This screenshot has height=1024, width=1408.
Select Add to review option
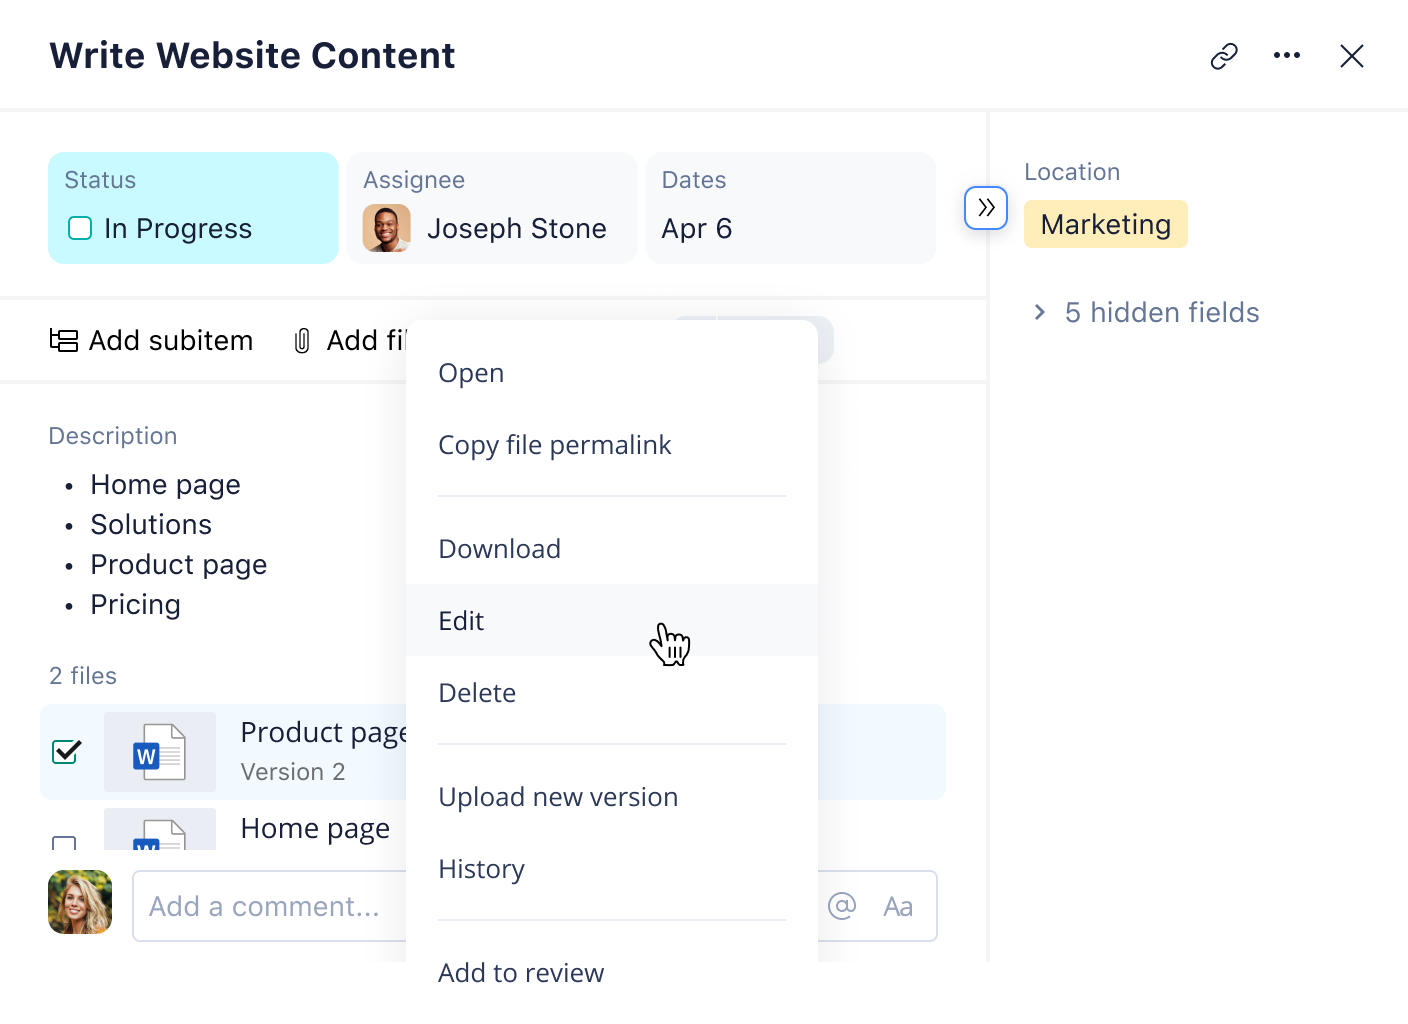pyautogui.click(x=520, y=972)
